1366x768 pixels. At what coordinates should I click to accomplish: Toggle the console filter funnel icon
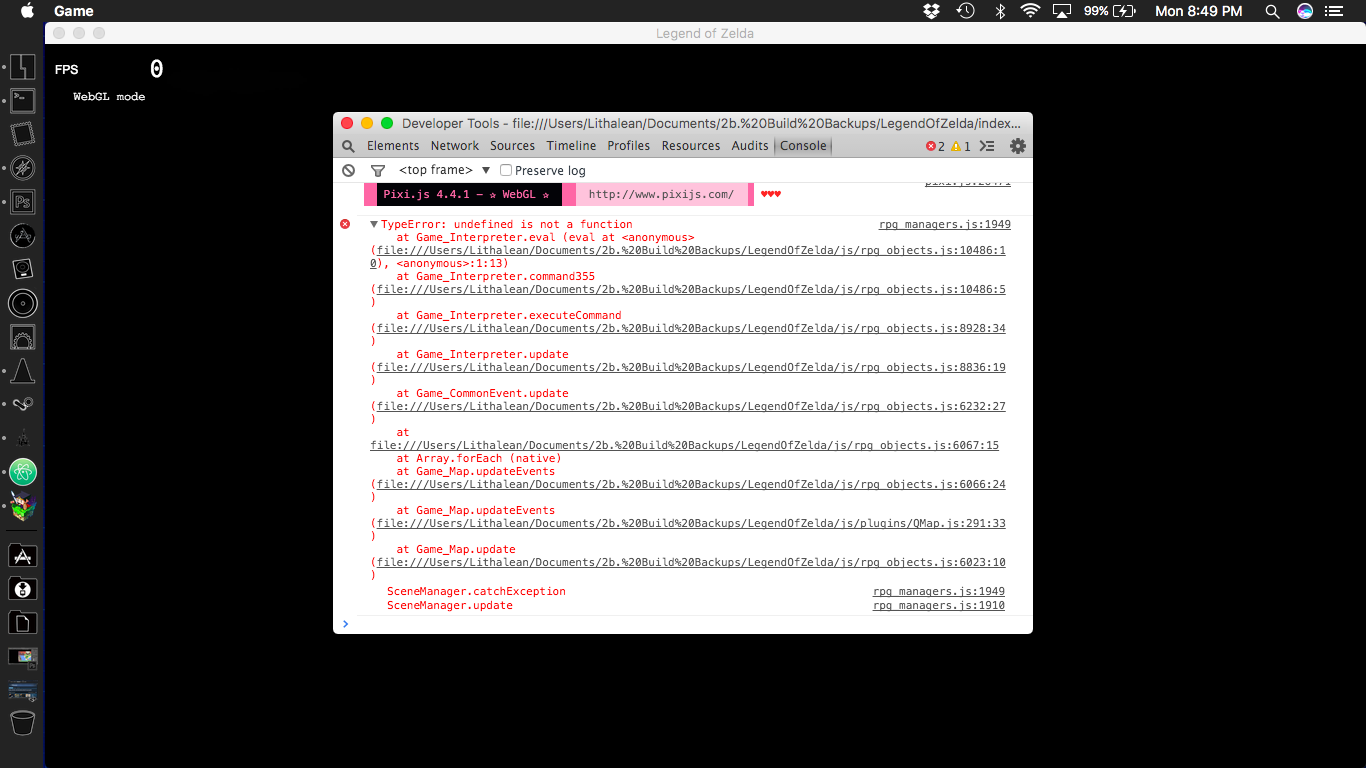378,171
